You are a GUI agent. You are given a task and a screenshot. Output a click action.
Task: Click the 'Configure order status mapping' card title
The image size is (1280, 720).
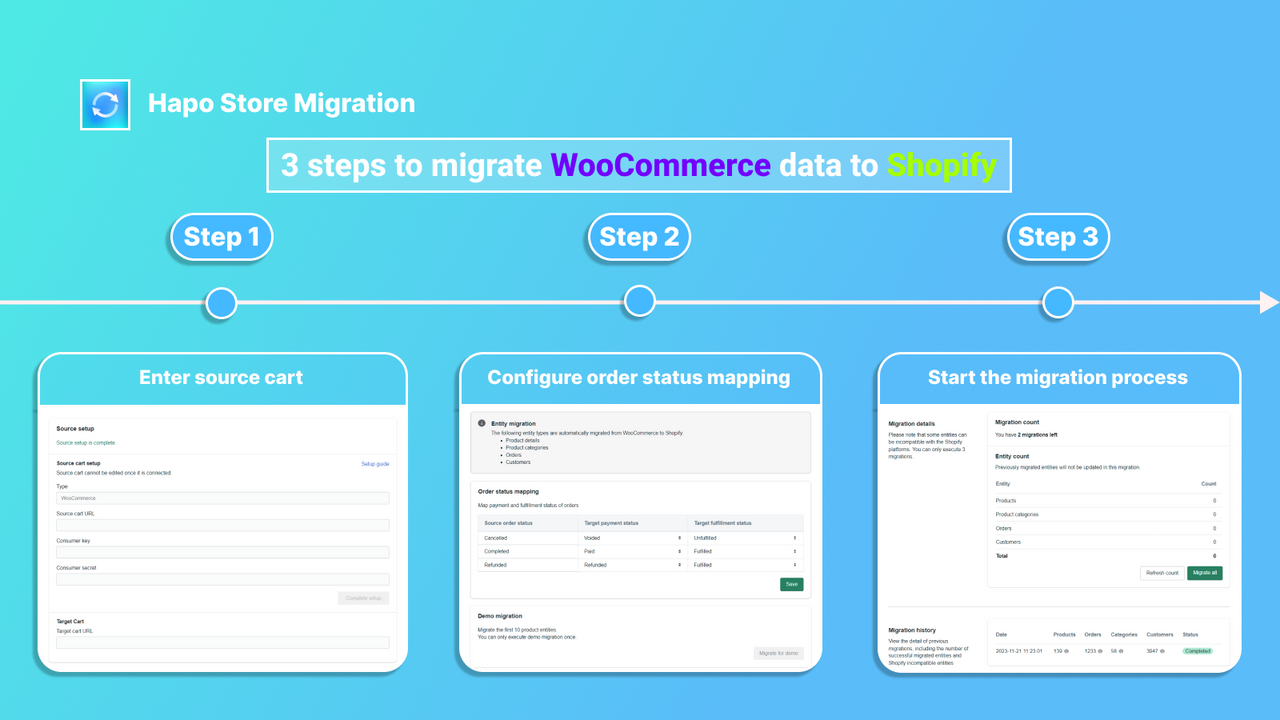639,378
